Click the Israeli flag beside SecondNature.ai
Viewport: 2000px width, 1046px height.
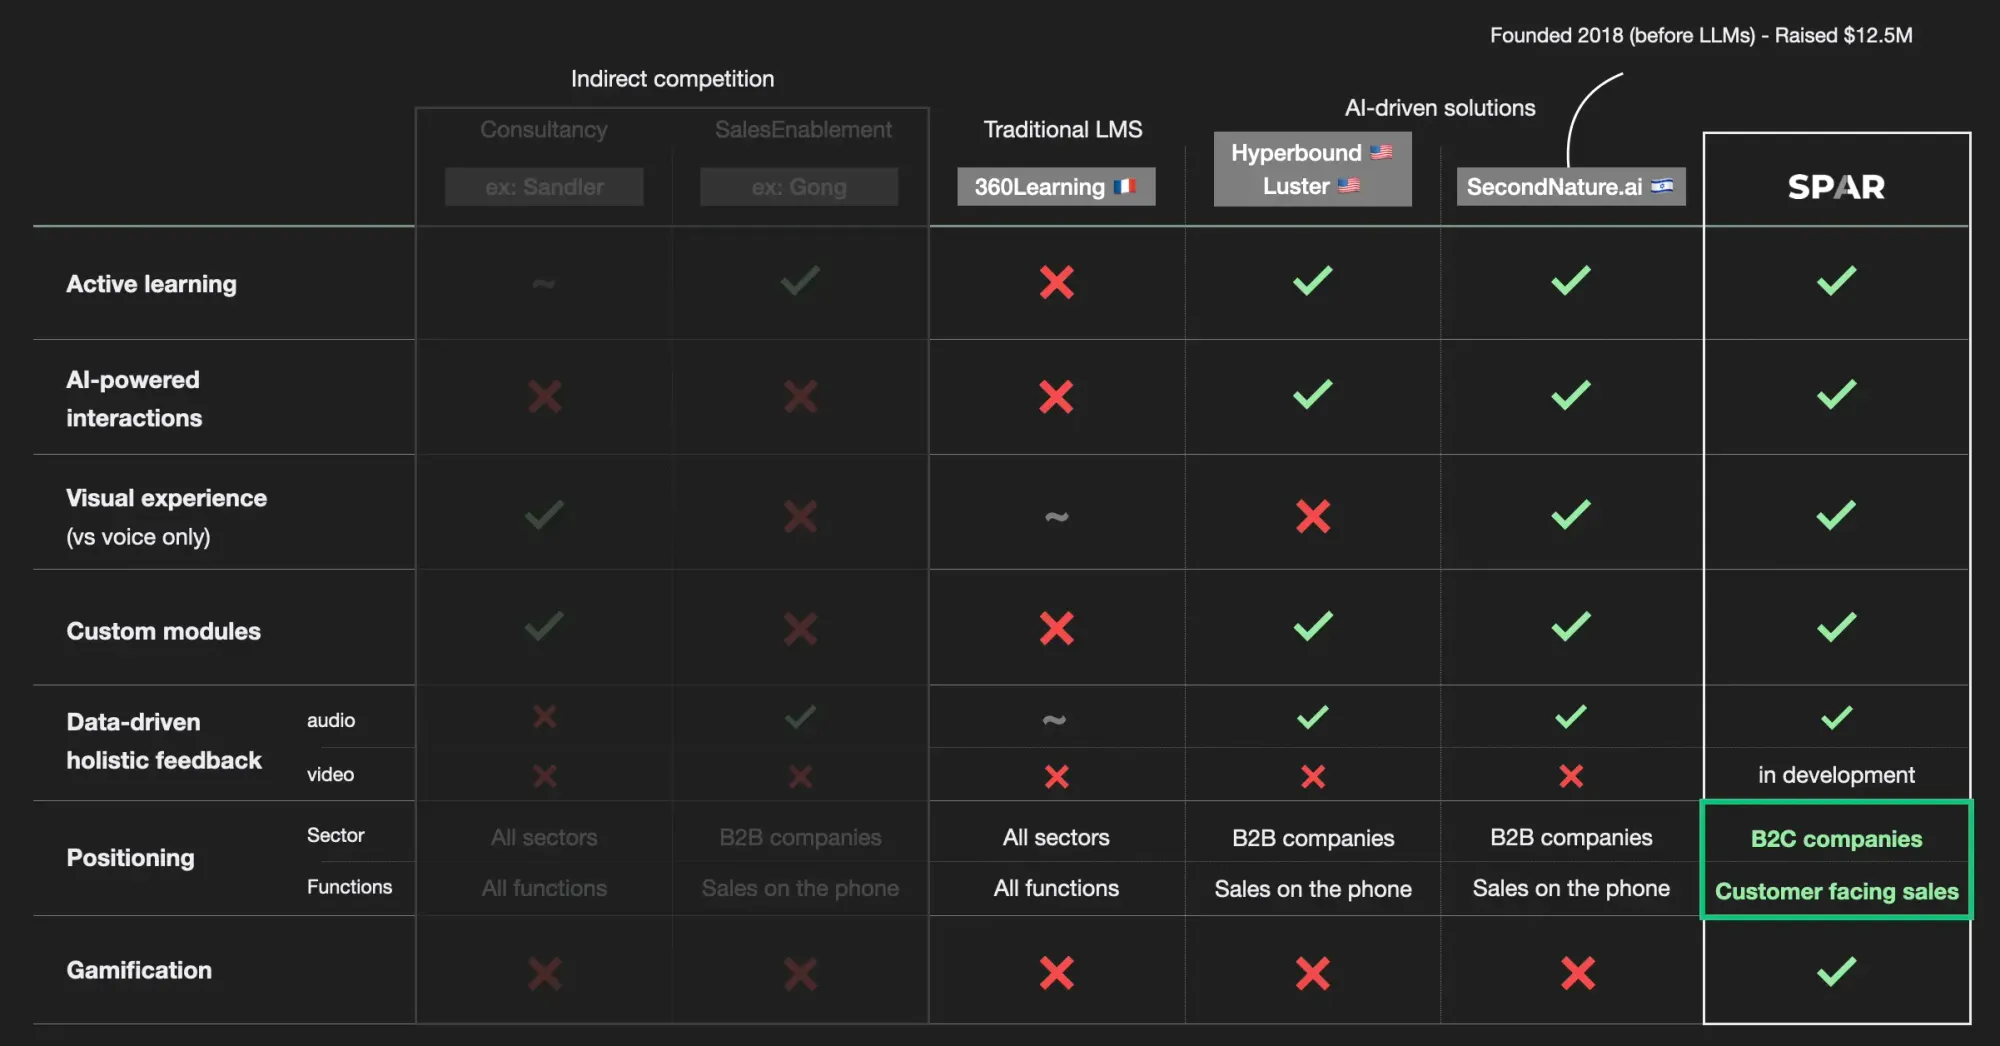coord(1662,187)
